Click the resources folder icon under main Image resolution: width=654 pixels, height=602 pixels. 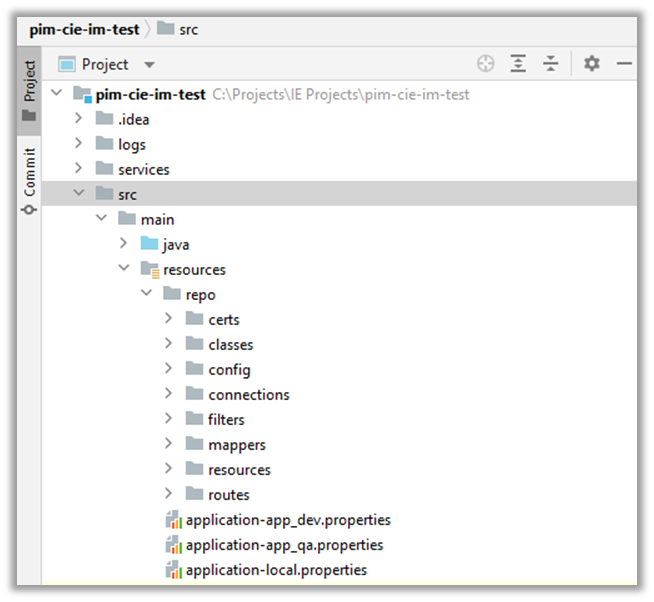[150, 269]
